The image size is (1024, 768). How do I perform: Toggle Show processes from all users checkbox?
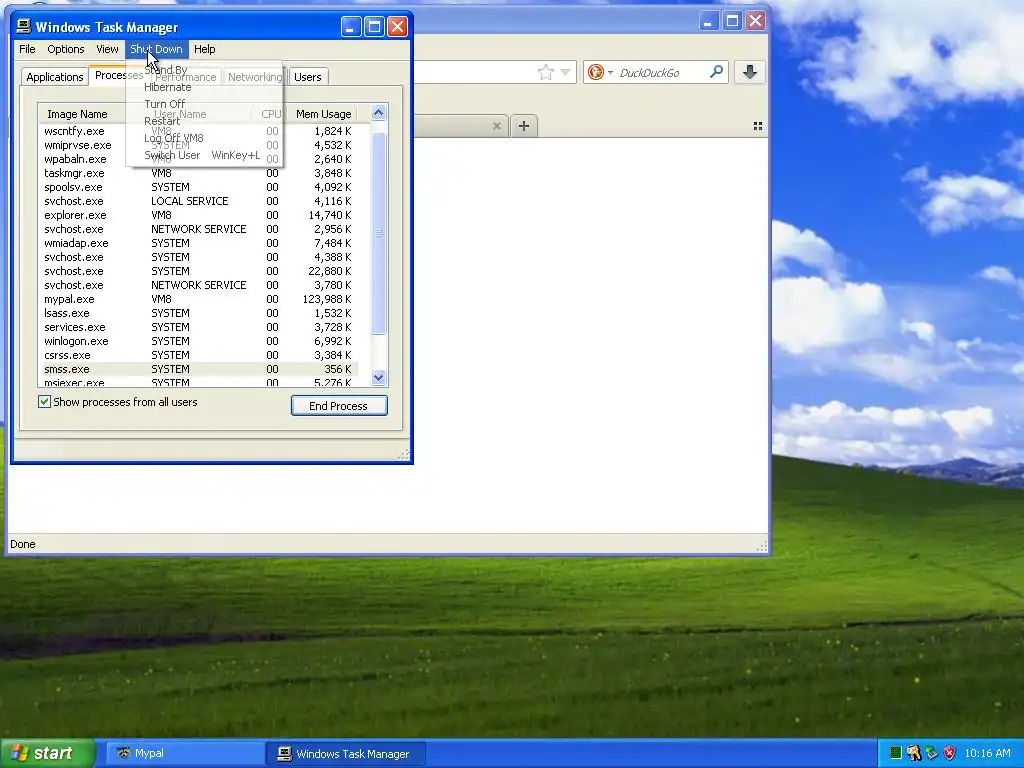[44, 402]
